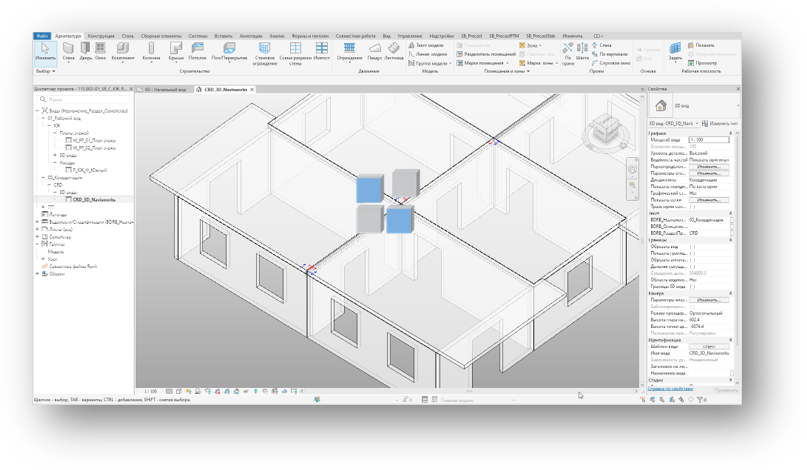This screenshot has height=470, width=807.
Task: Switch to the Конструкция ribbon tab
Action: [x=100, y=36]
